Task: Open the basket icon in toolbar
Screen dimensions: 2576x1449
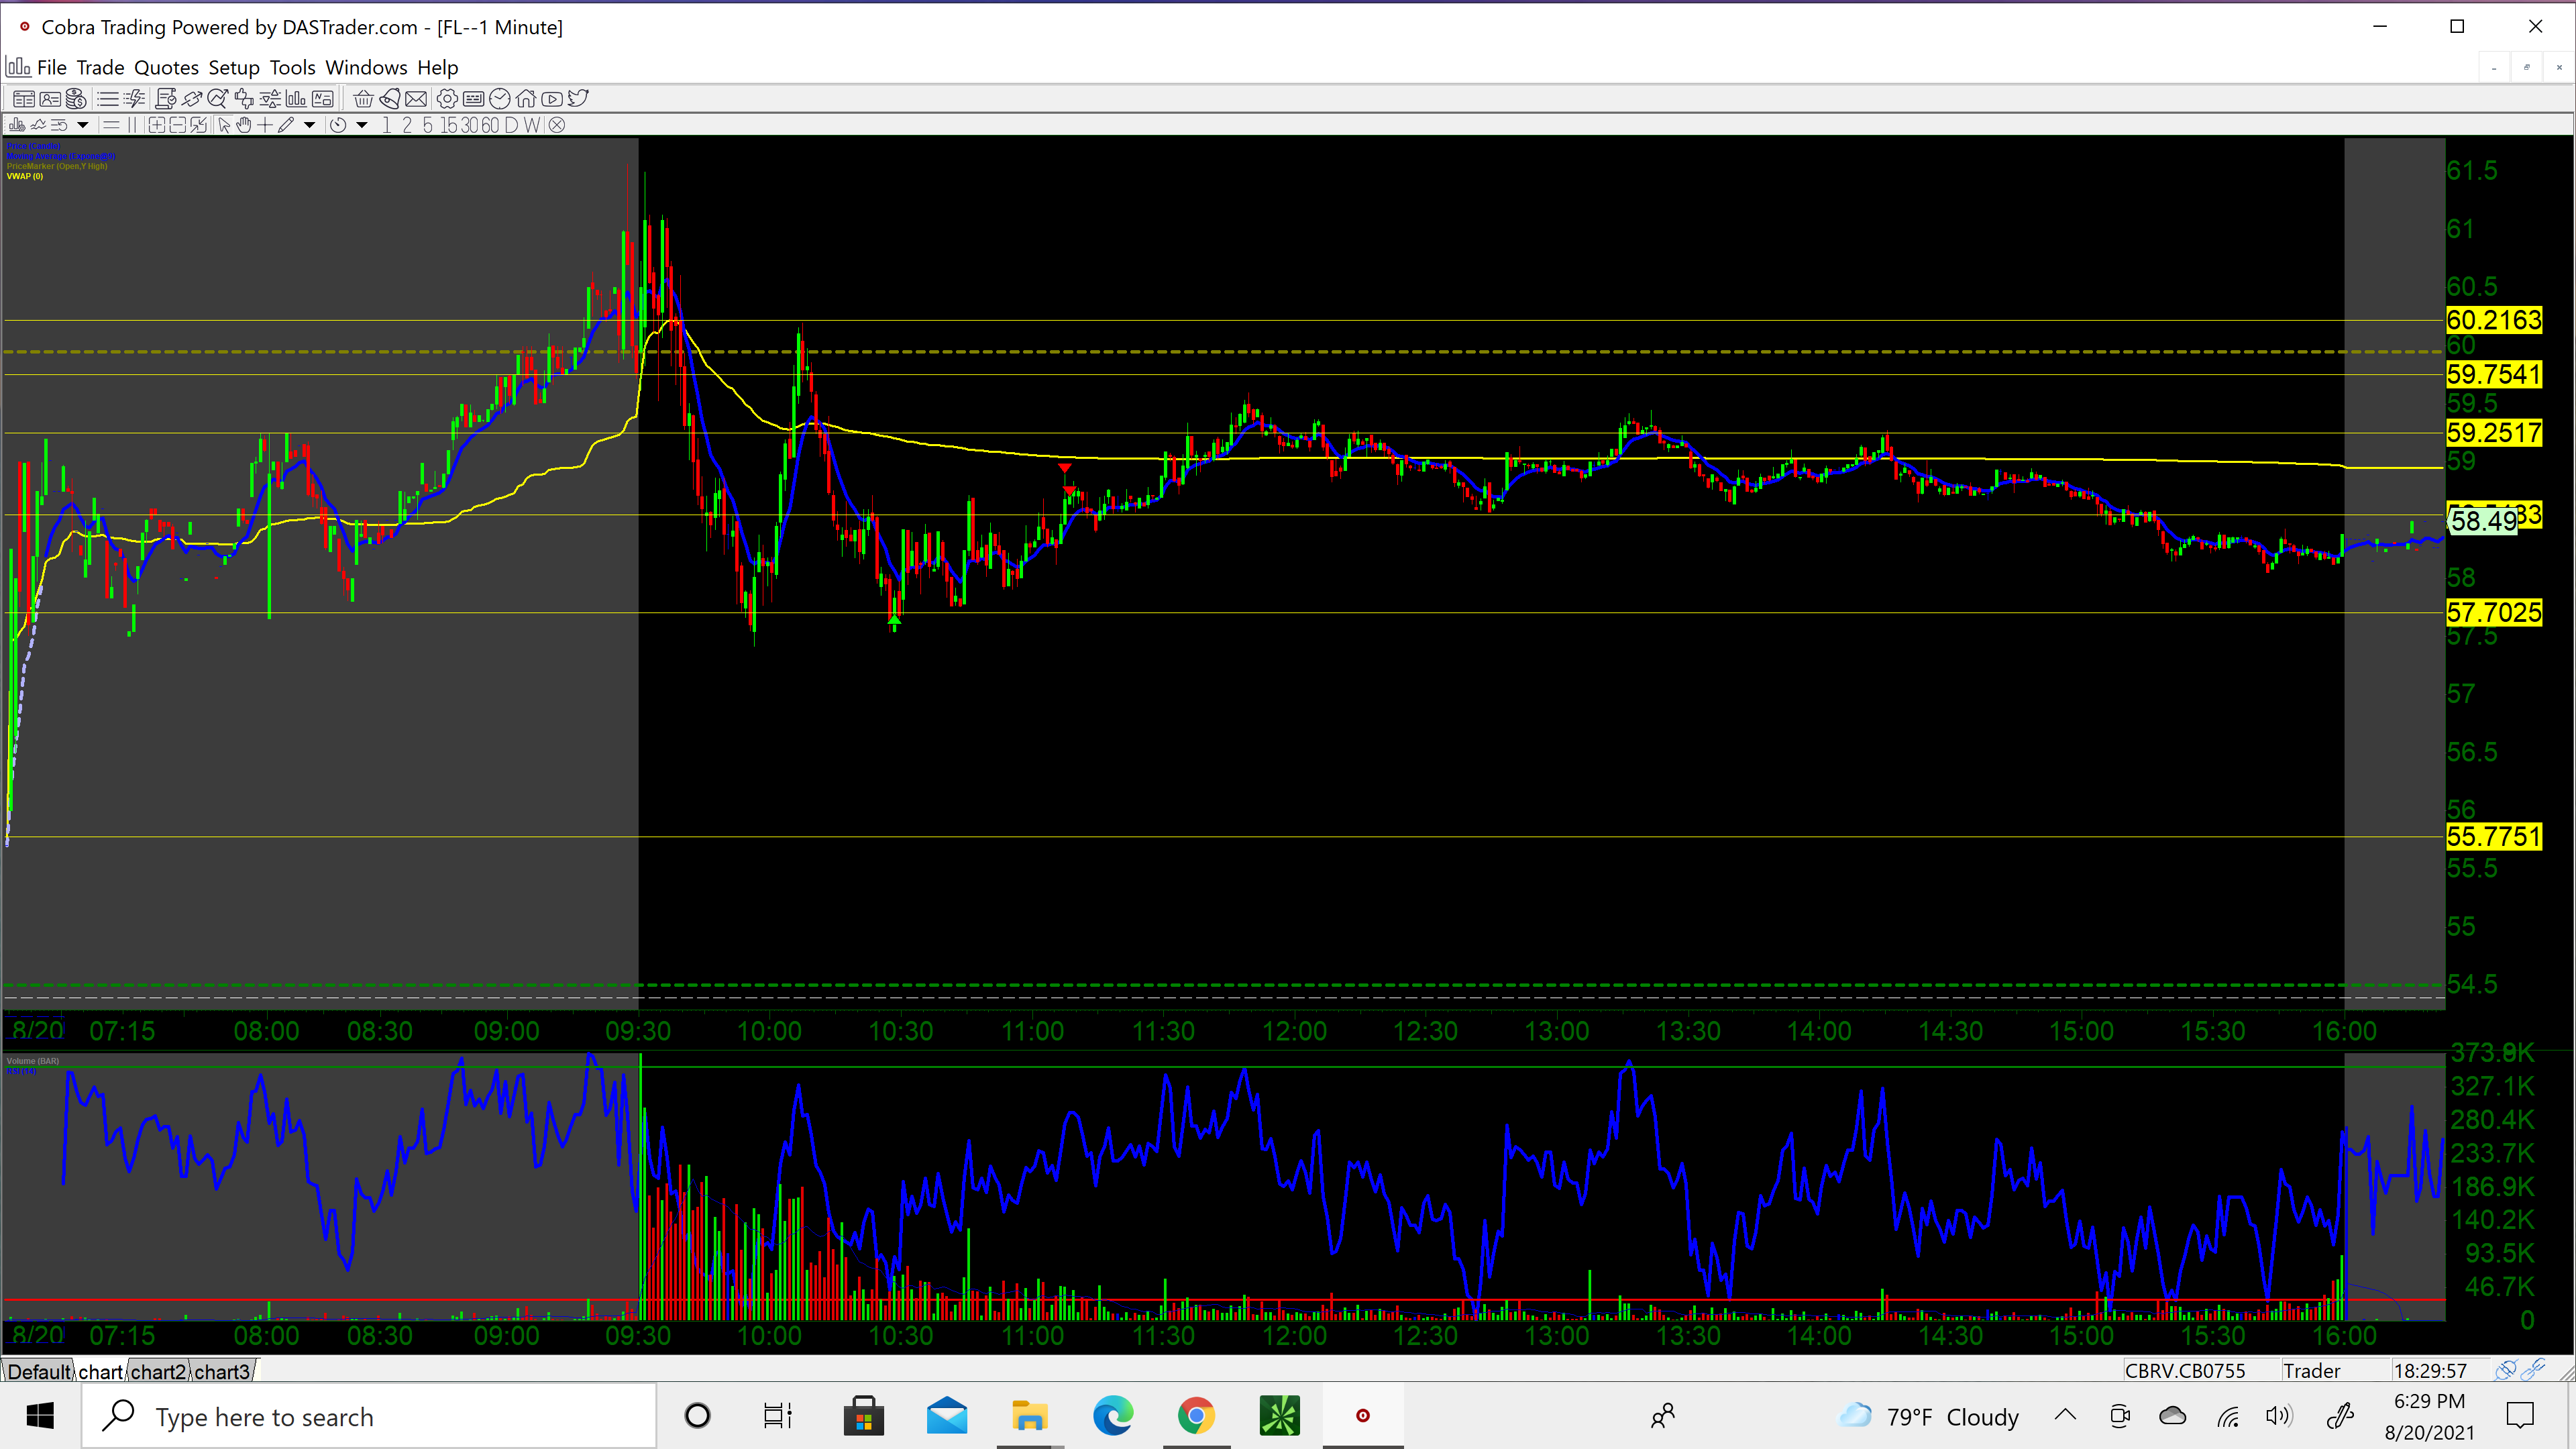Action: point(363,99)
